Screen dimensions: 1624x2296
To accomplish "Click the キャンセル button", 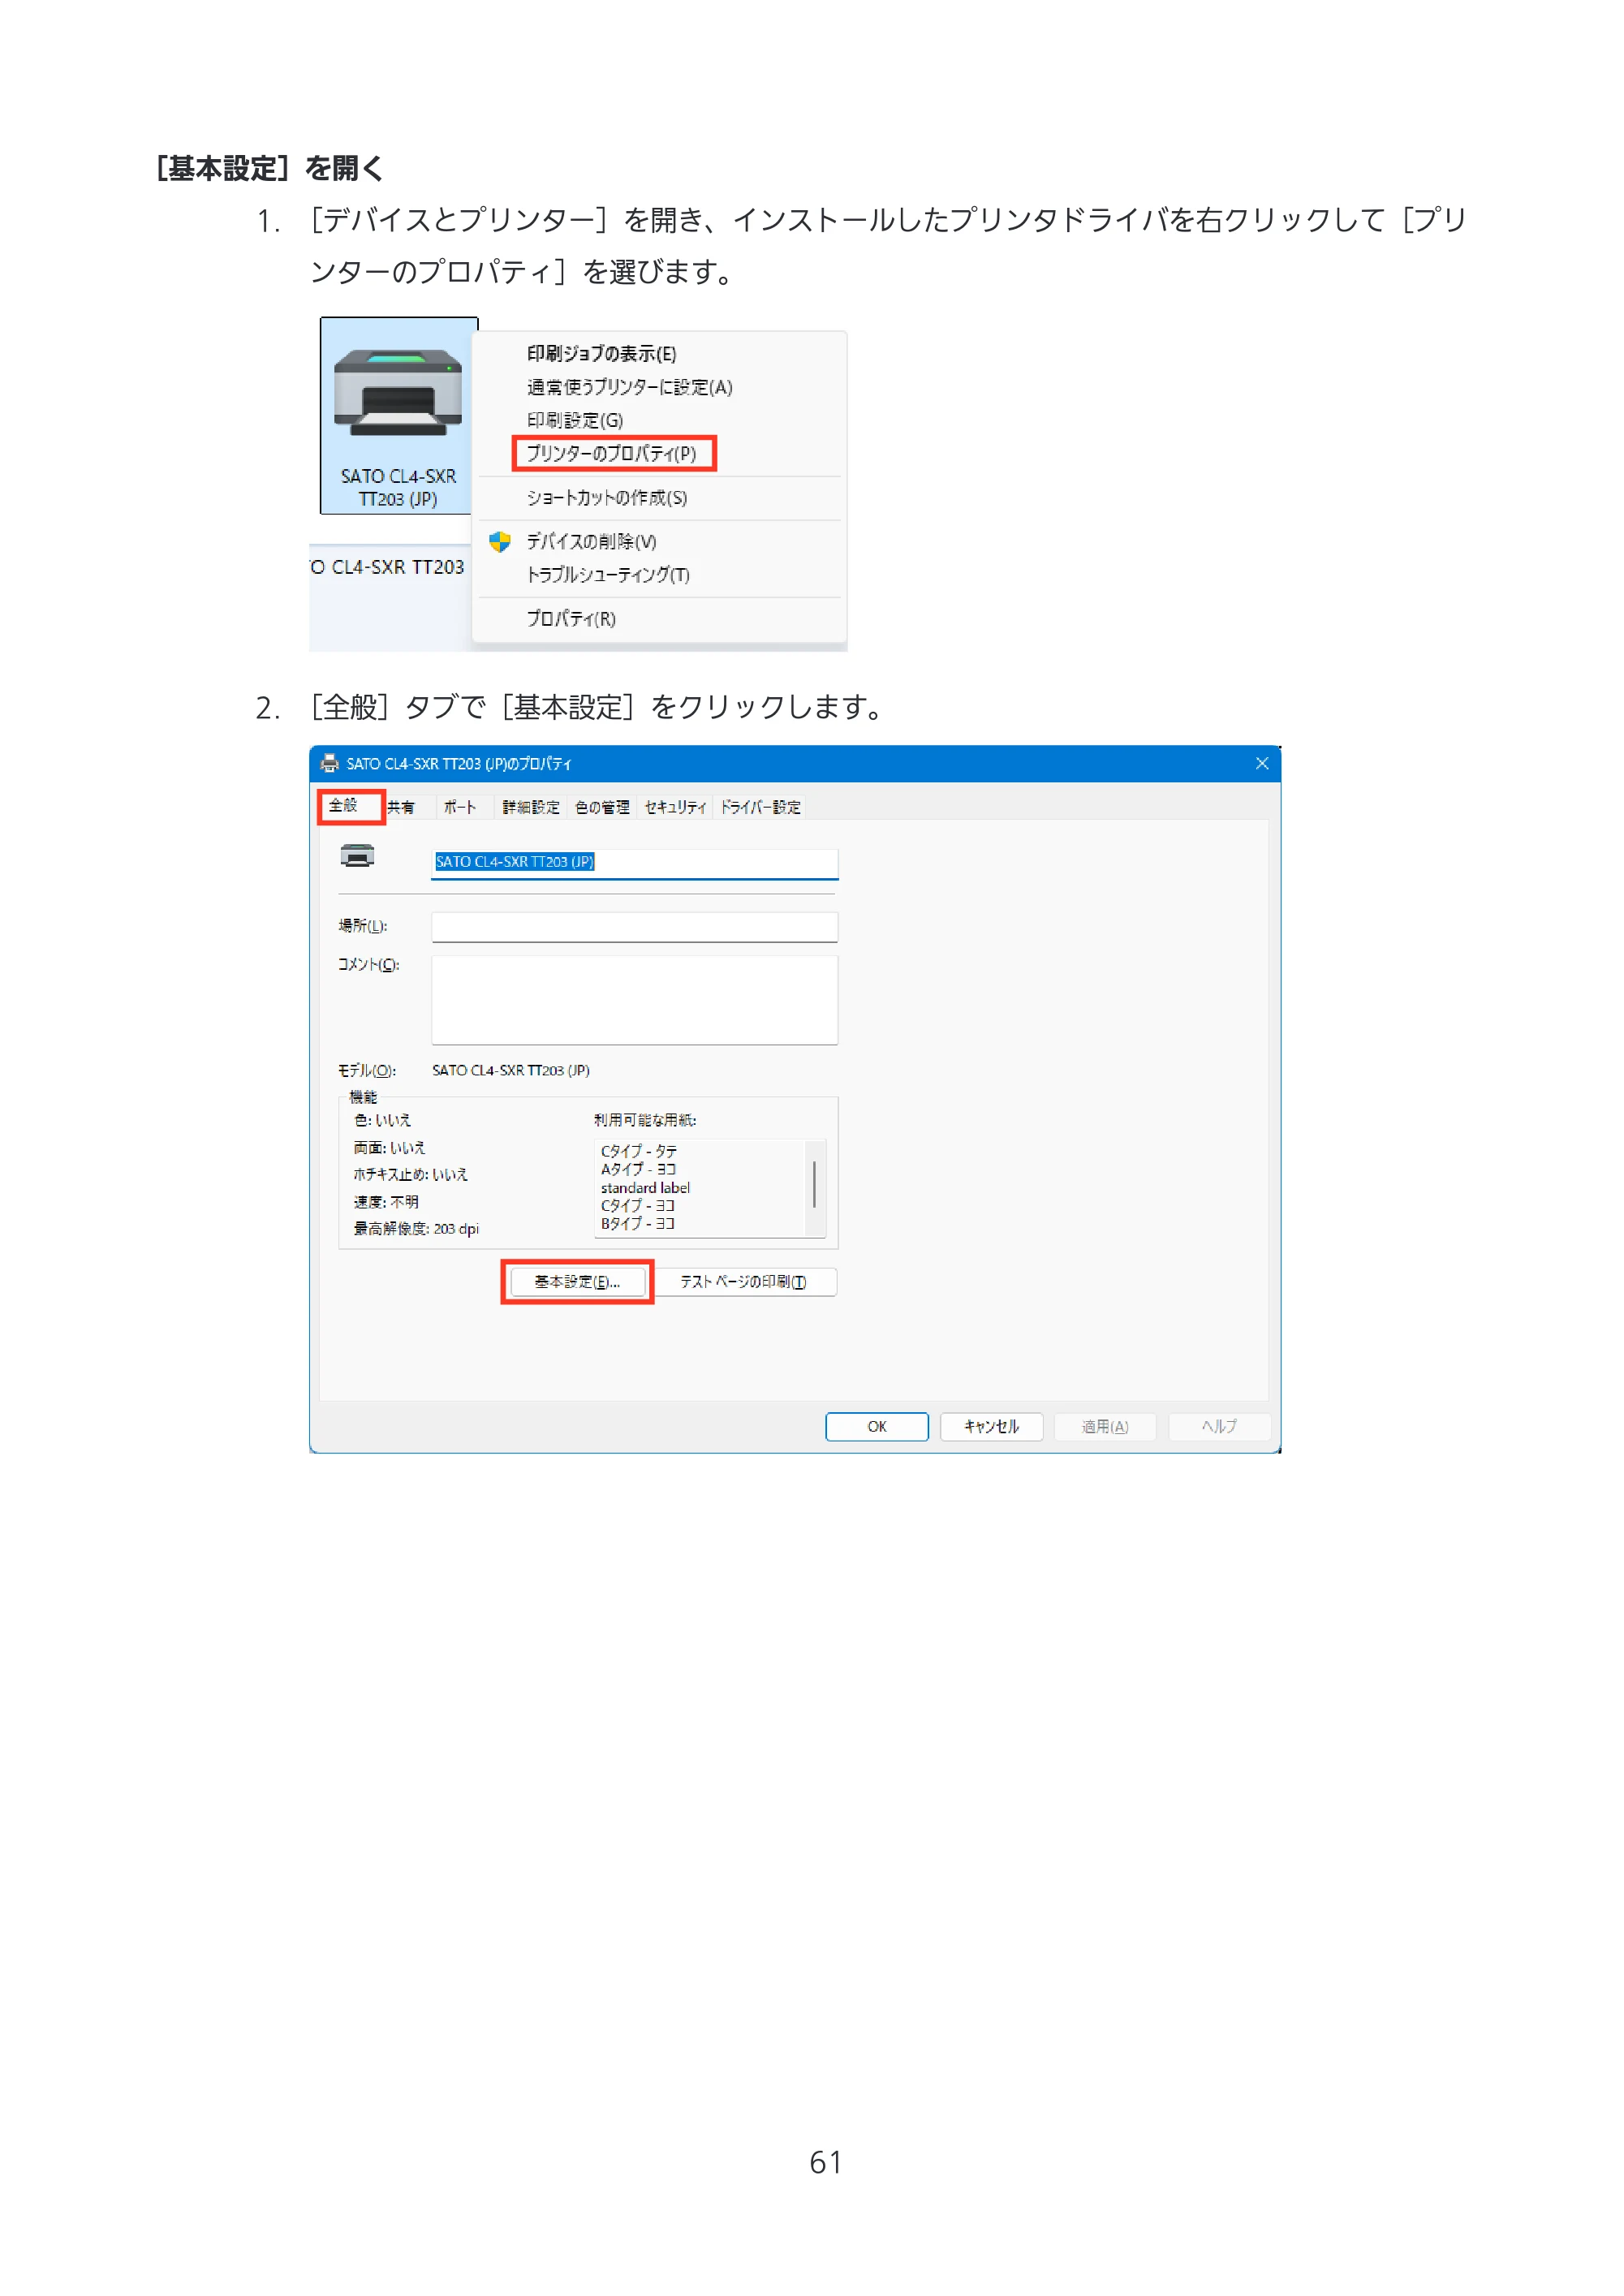I will 991,1427.
